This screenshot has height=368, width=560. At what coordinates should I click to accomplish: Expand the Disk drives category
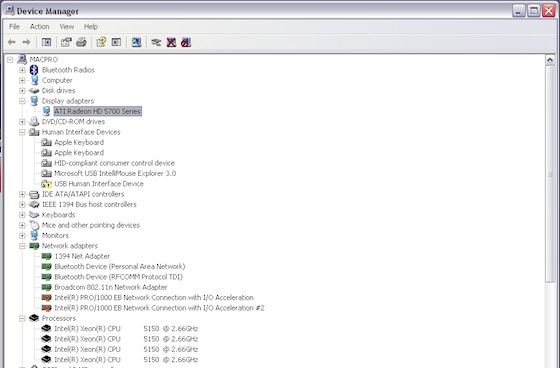[x=22, y=91]
